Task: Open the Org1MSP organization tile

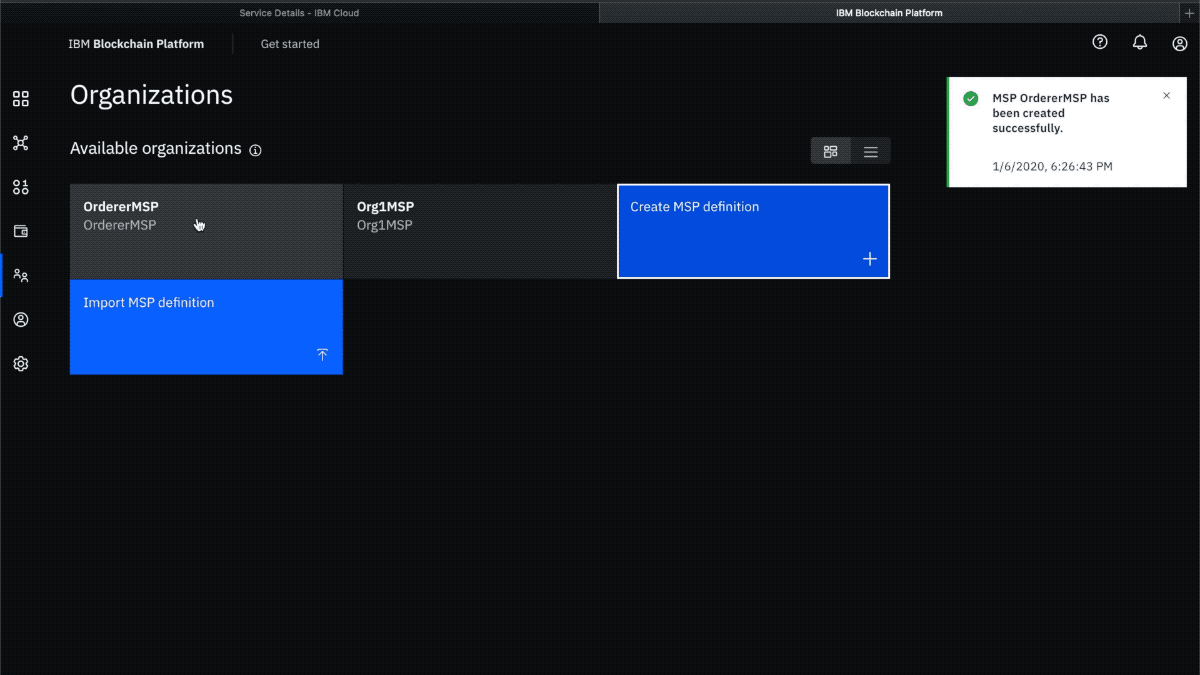Action: [480, 231]
